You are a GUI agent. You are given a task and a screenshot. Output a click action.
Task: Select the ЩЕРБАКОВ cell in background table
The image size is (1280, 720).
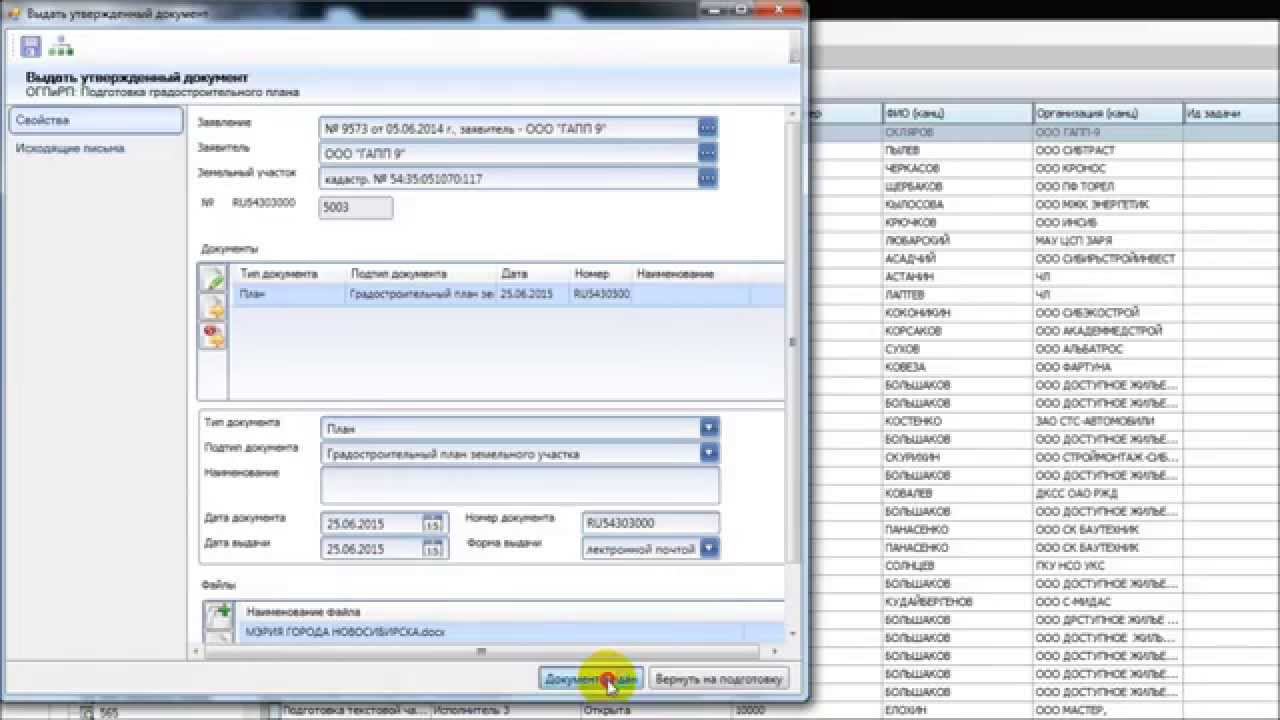[x=957, y=186]
